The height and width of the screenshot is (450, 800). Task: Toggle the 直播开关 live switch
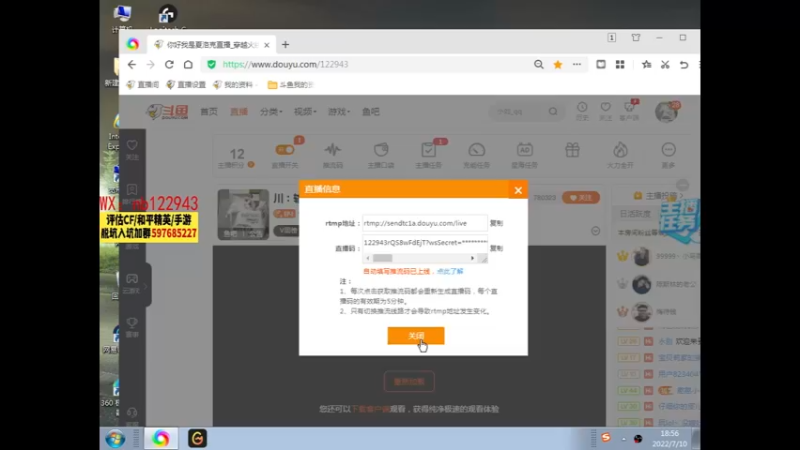(285, 150)
